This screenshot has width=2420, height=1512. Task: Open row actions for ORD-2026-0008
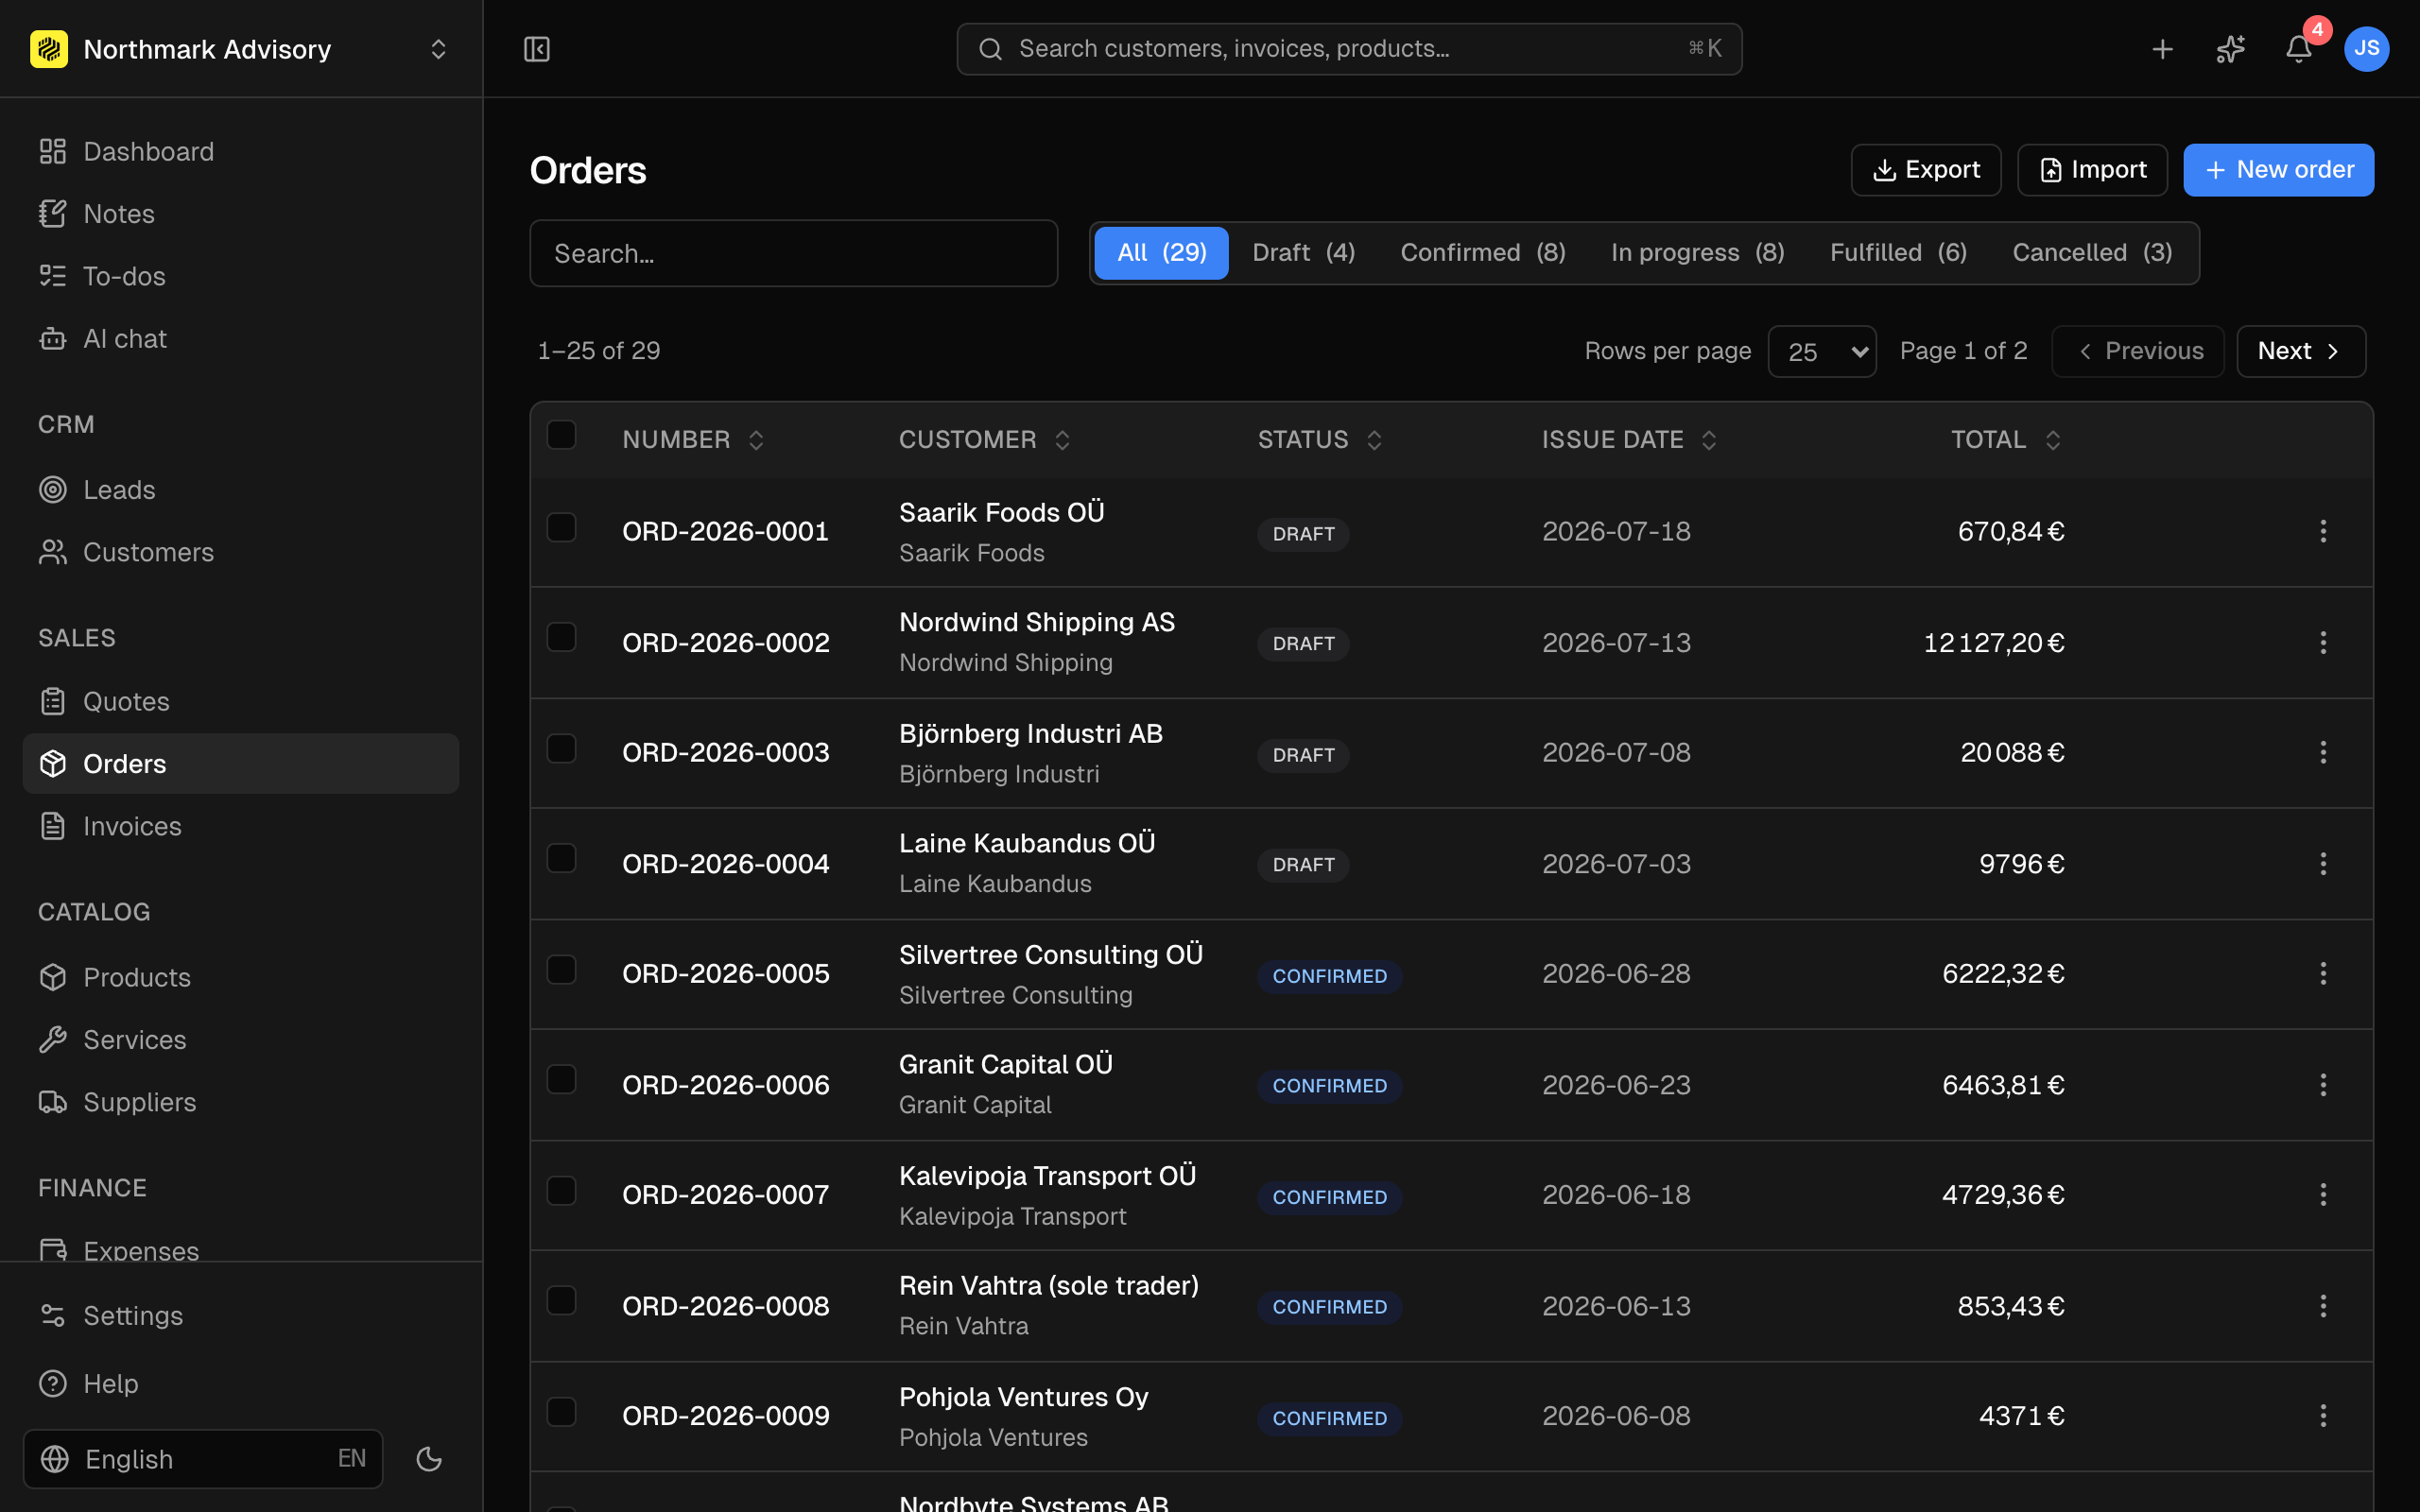click(x=2323, y=1305)
